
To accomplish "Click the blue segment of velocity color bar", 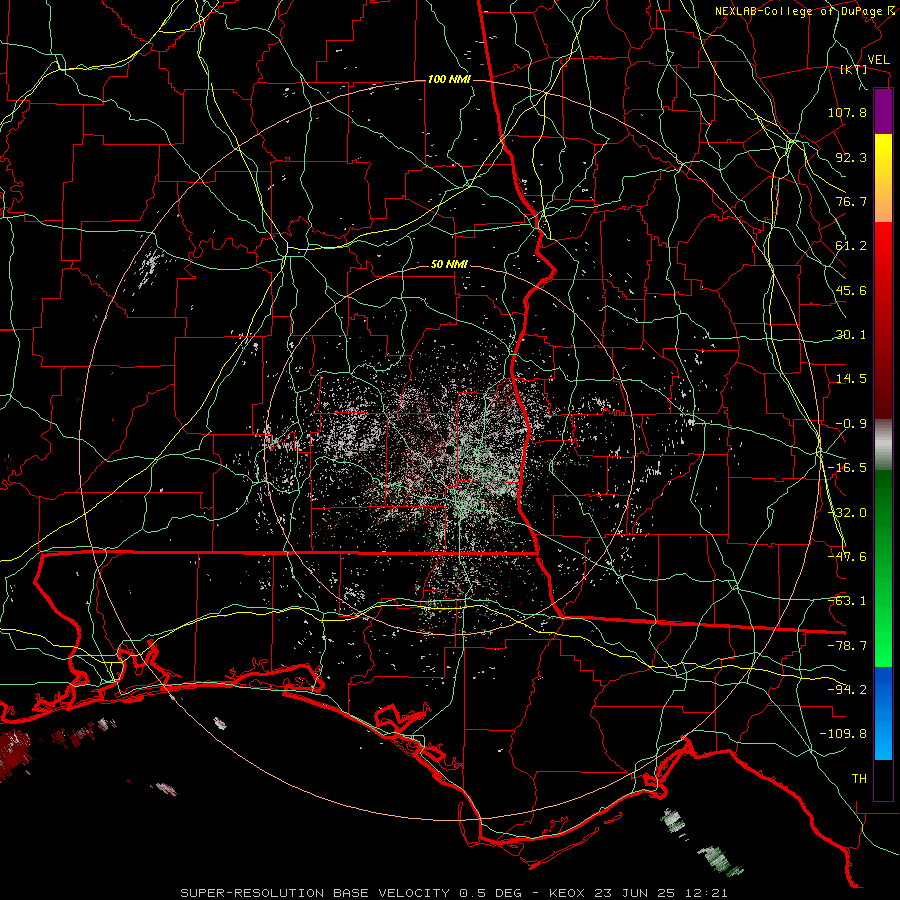I will click(x=883, y=713).
